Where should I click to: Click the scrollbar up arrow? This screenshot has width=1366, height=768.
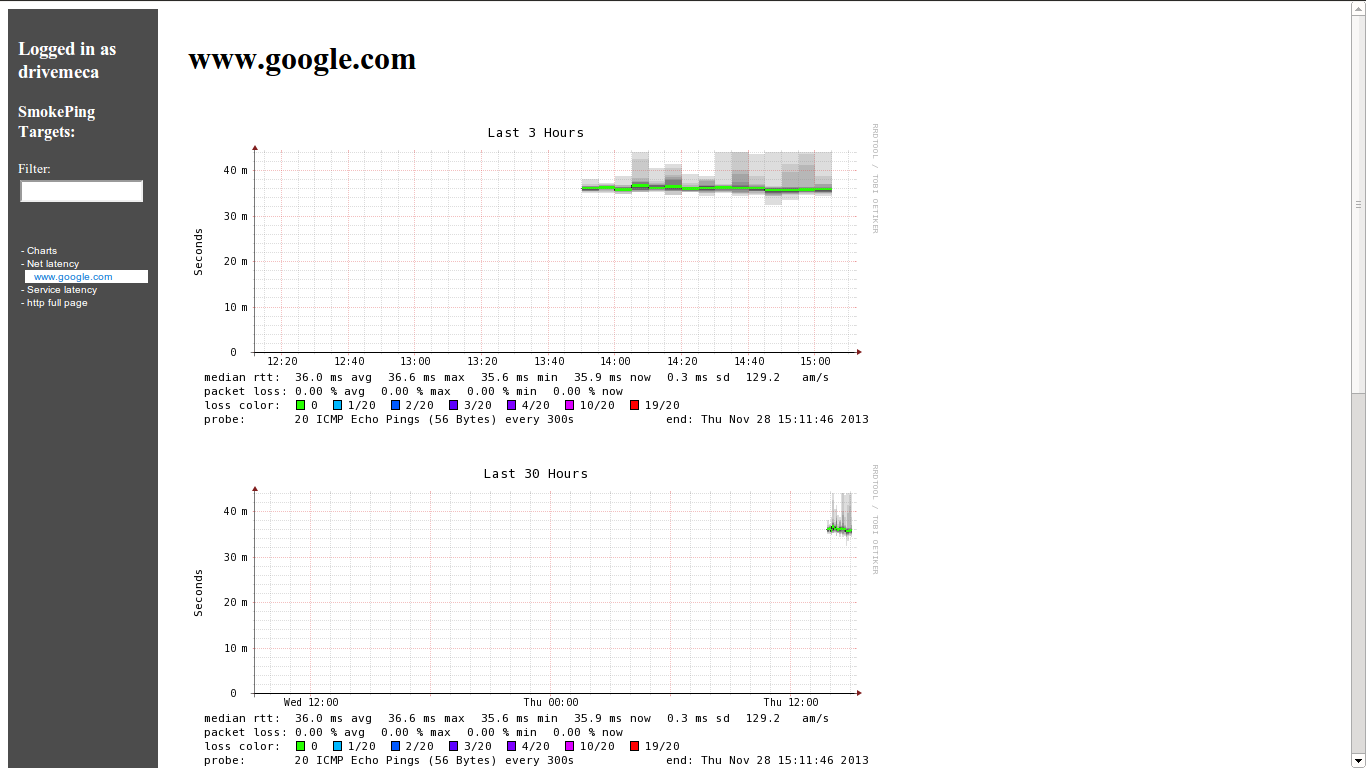1359,8
